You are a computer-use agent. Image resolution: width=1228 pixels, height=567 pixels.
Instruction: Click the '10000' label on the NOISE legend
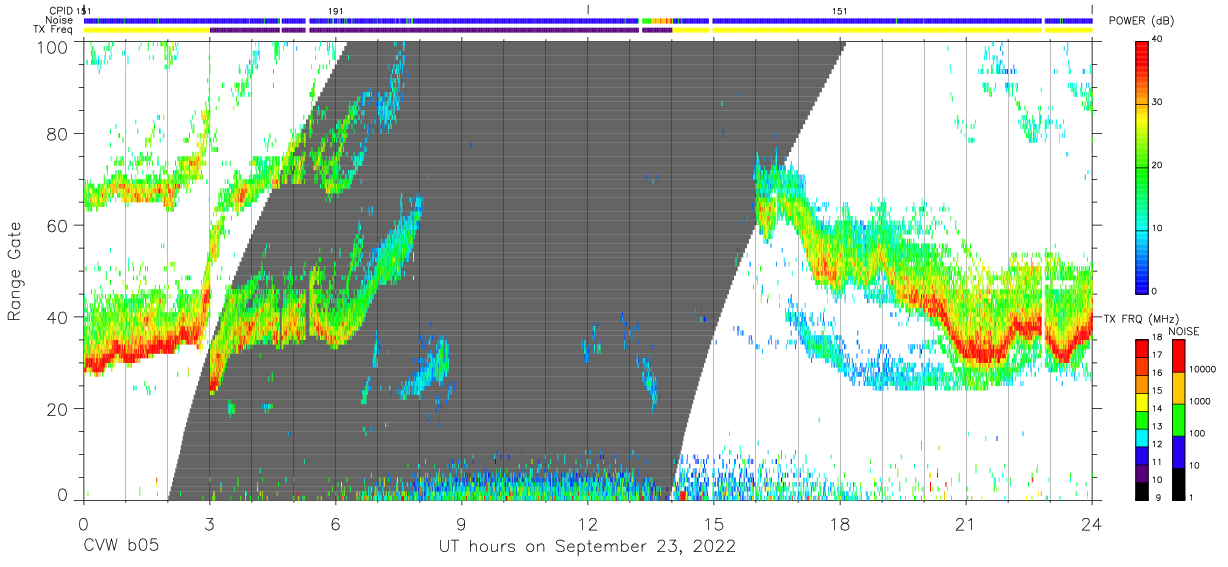pyautogui.click(x=1203, y=369)
